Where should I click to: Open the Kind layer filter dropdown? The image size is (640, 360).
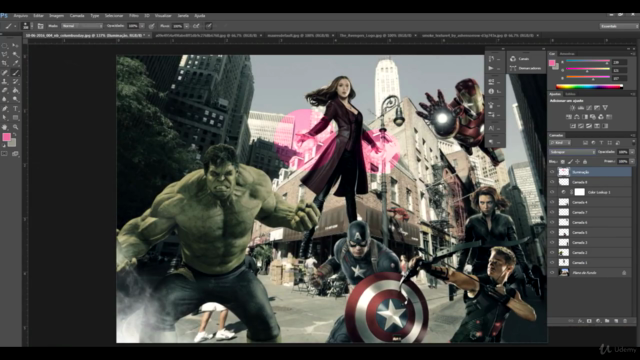tap(560, 142)
